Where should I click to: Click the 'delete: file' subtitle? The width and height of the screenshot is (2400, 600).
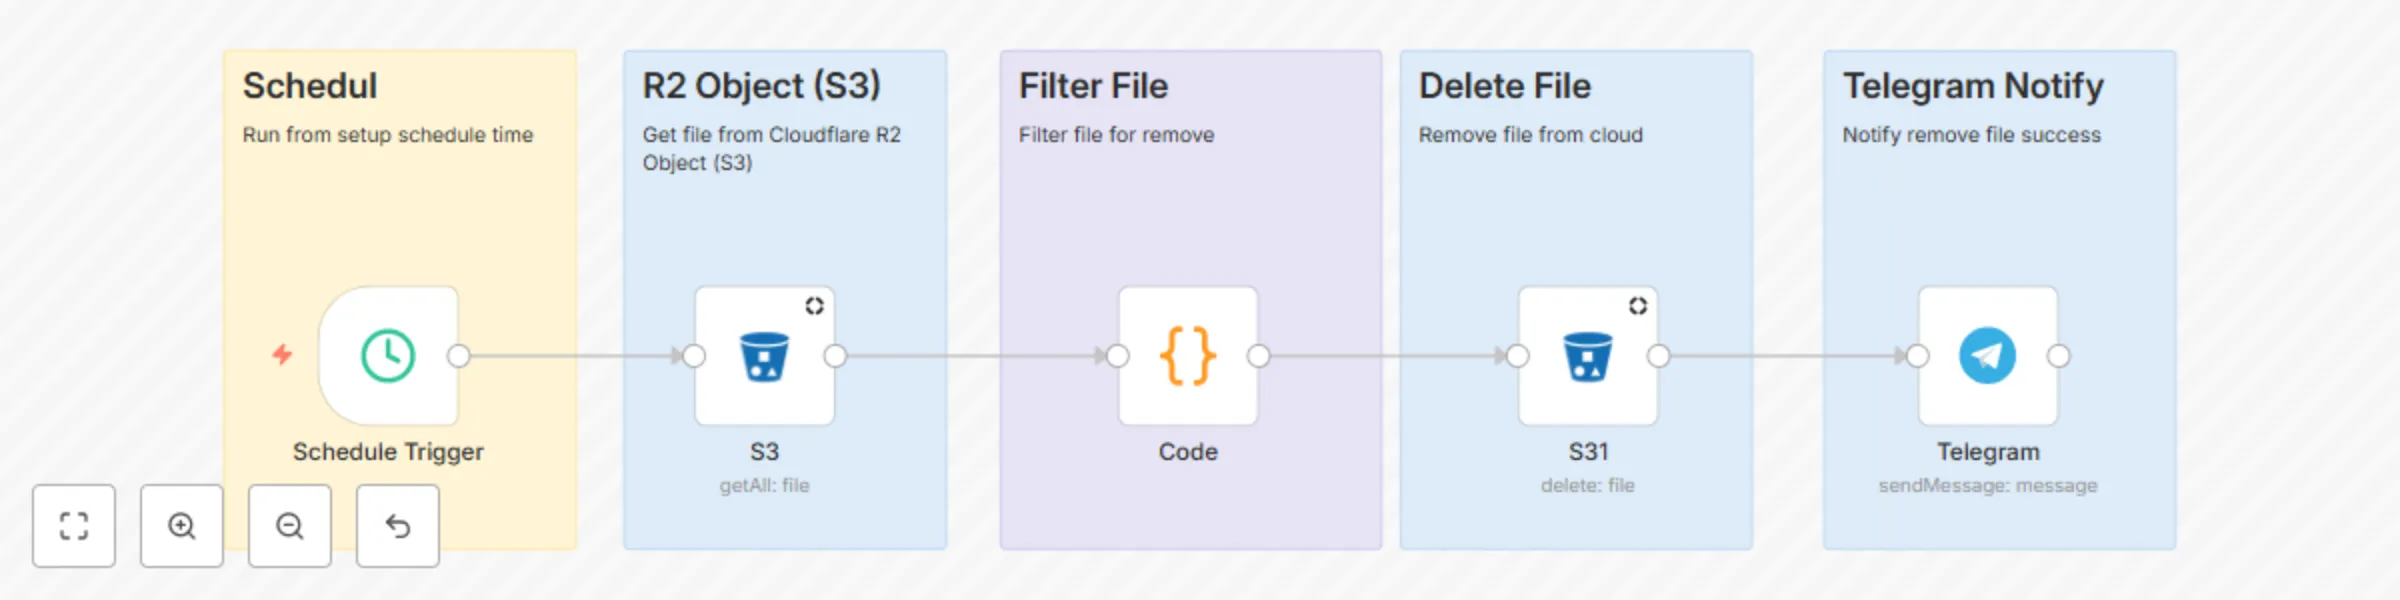coord(1588,486)
